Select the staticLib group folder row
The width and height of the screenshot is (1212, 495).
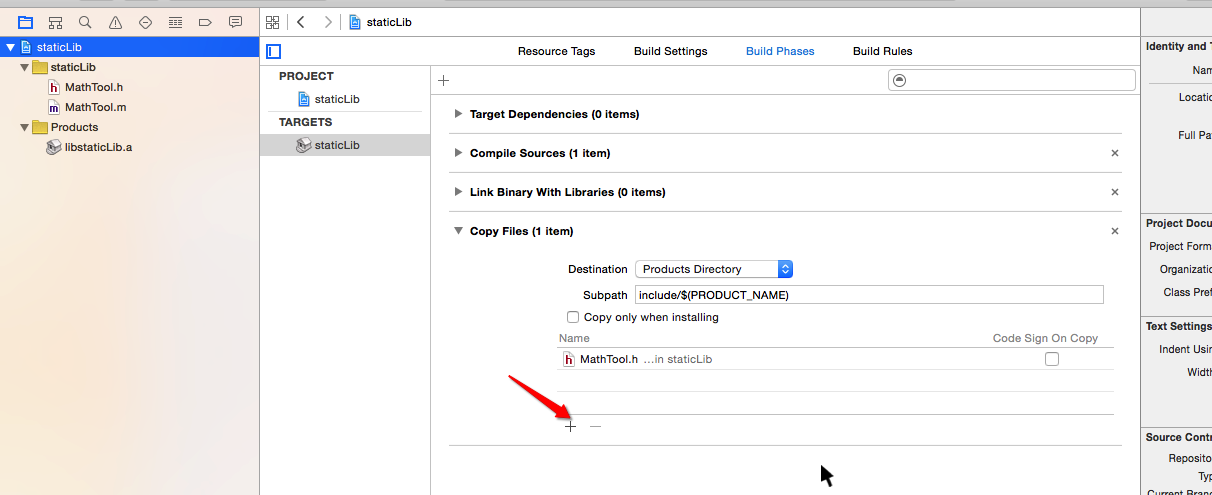point(129,67)
